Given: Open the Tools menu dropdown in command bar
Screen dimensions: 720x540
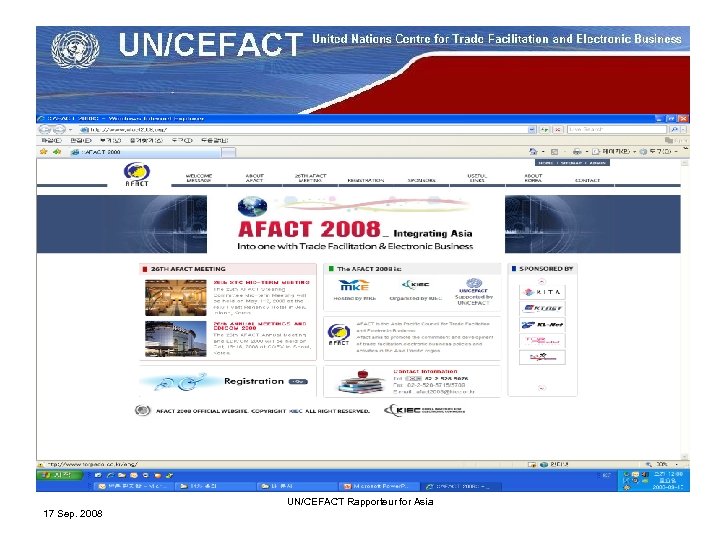Looking at the screenshot, I should tap(659, 152).
